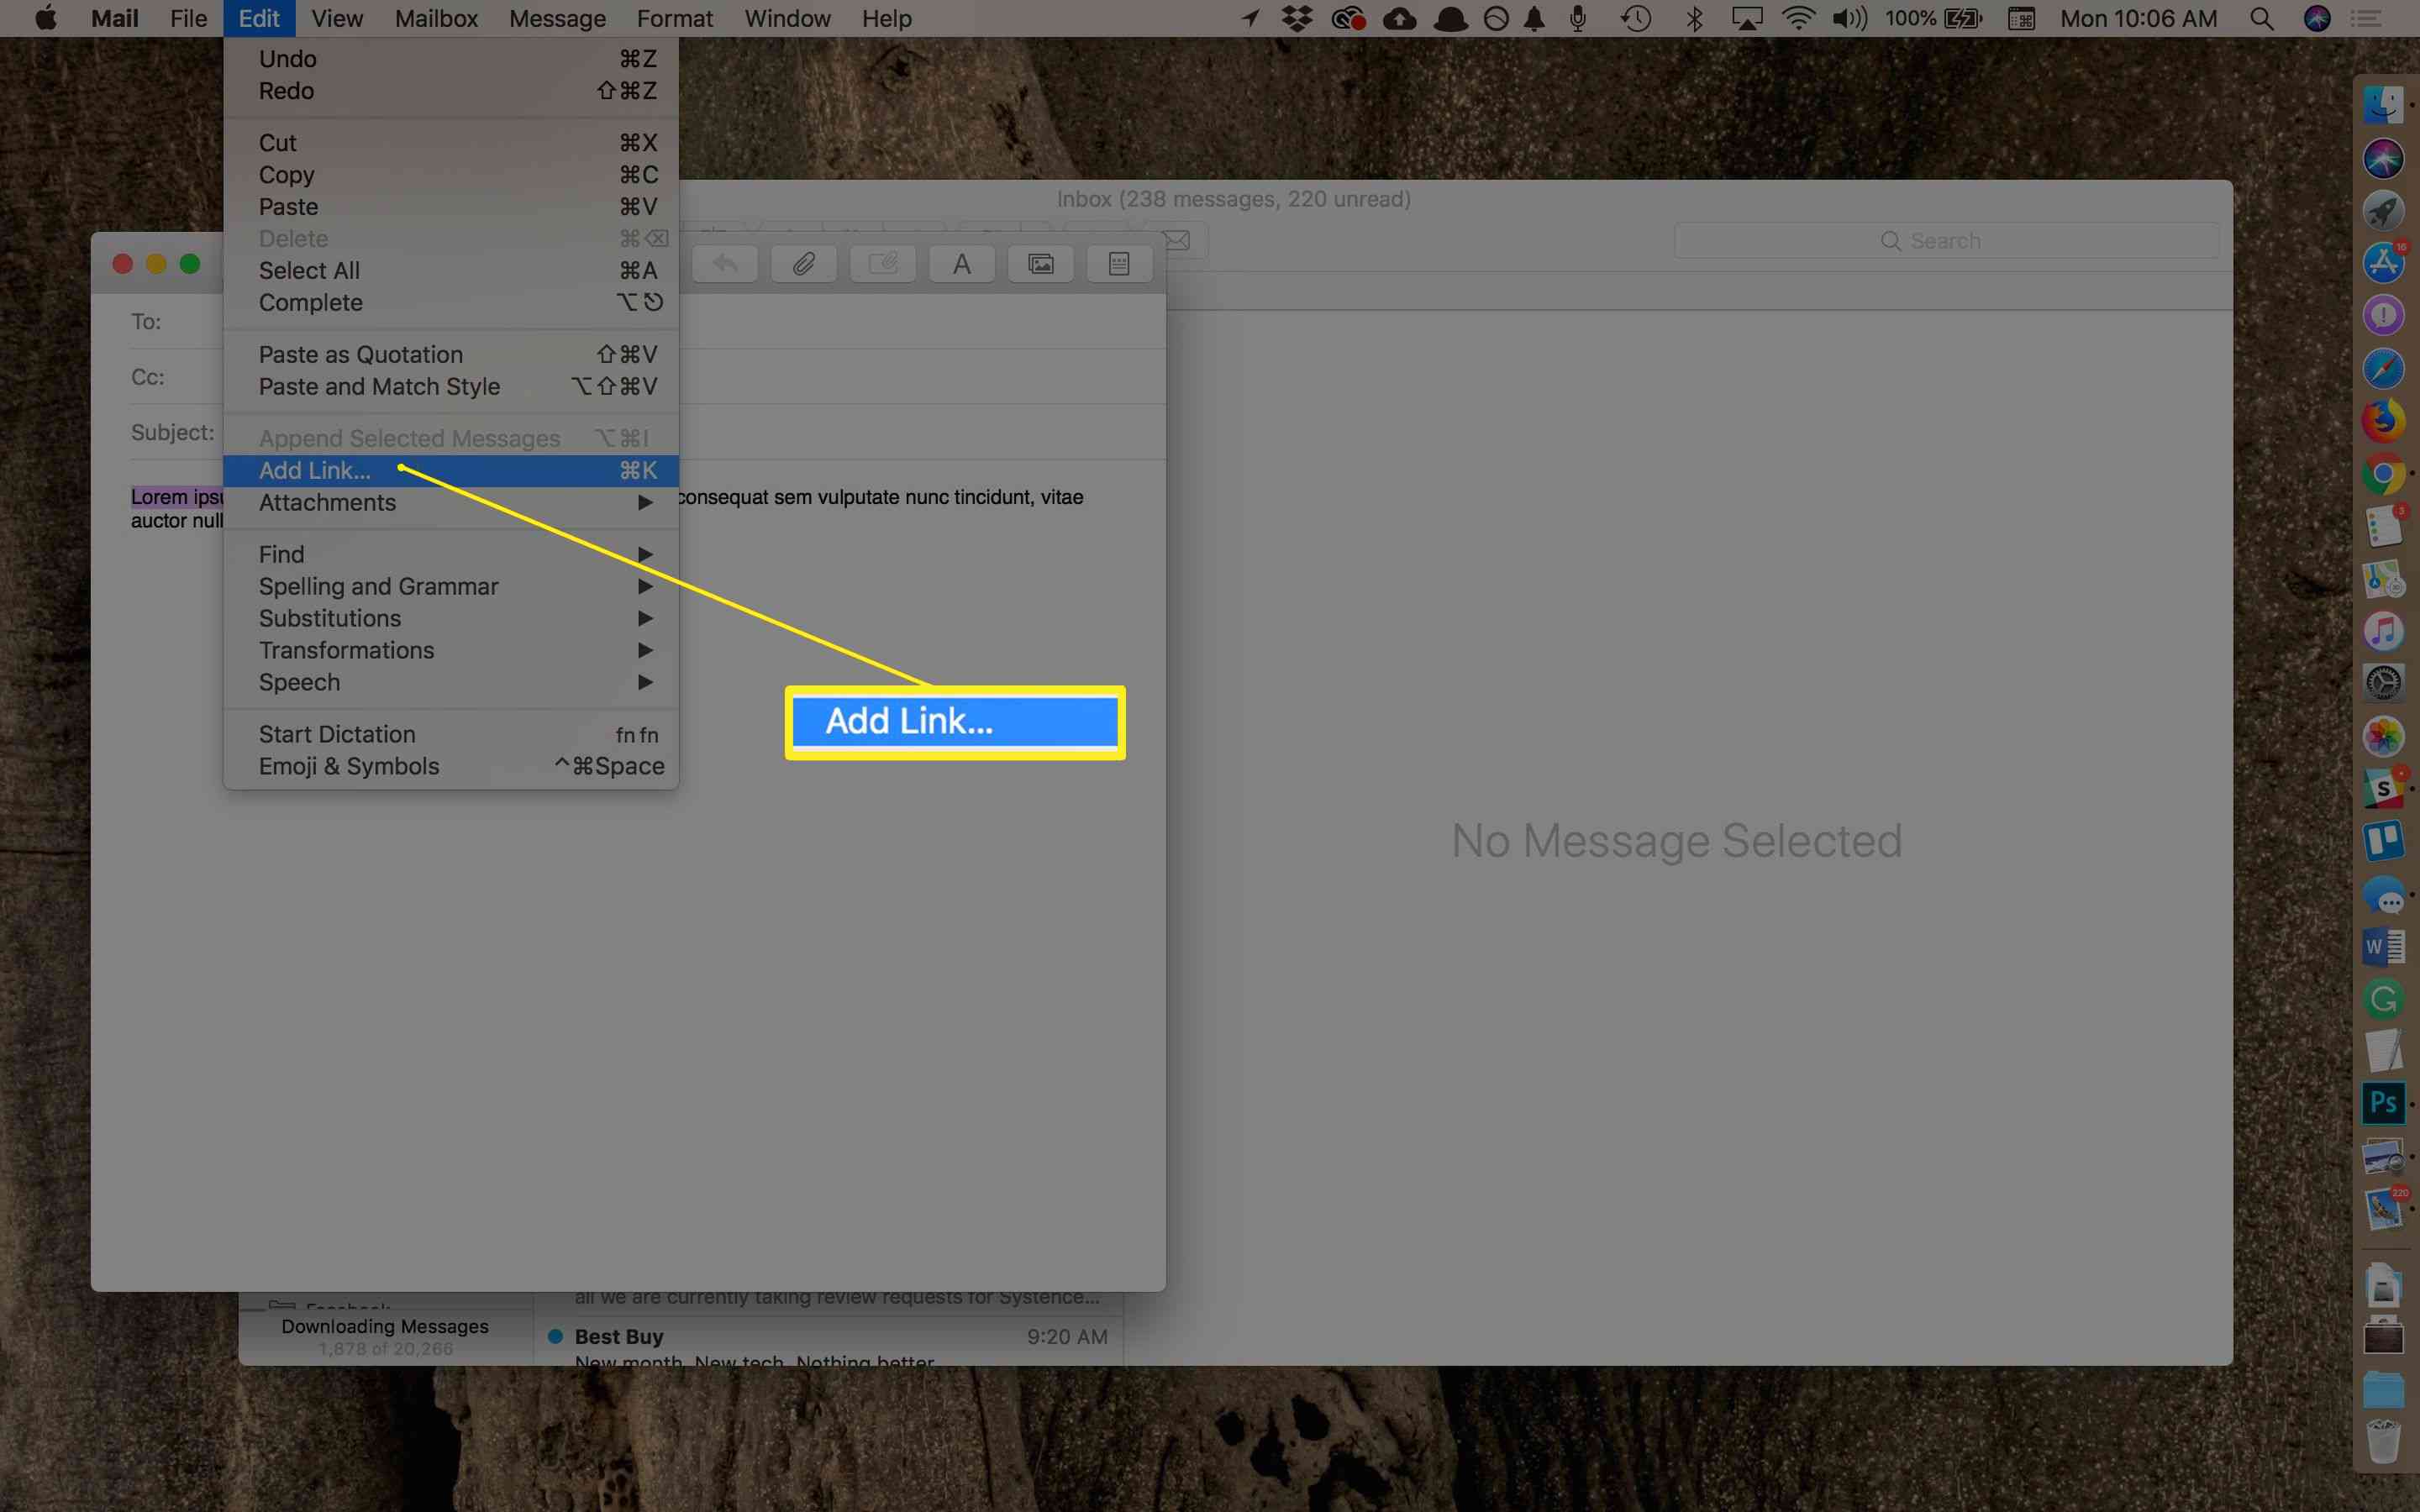Click the File menu

click(188, 18)
